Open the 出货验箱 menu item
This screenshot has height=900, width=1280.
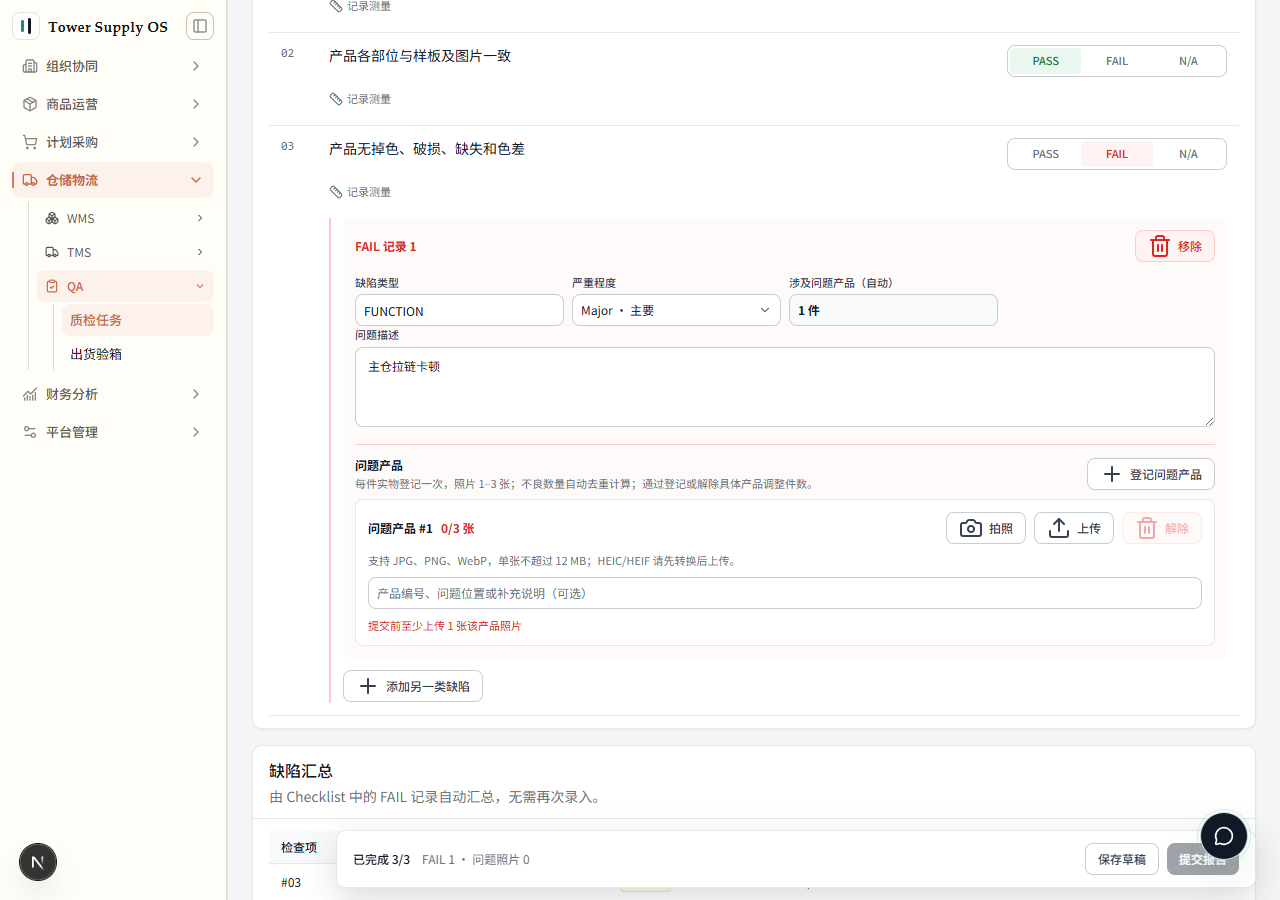[138, 354]
